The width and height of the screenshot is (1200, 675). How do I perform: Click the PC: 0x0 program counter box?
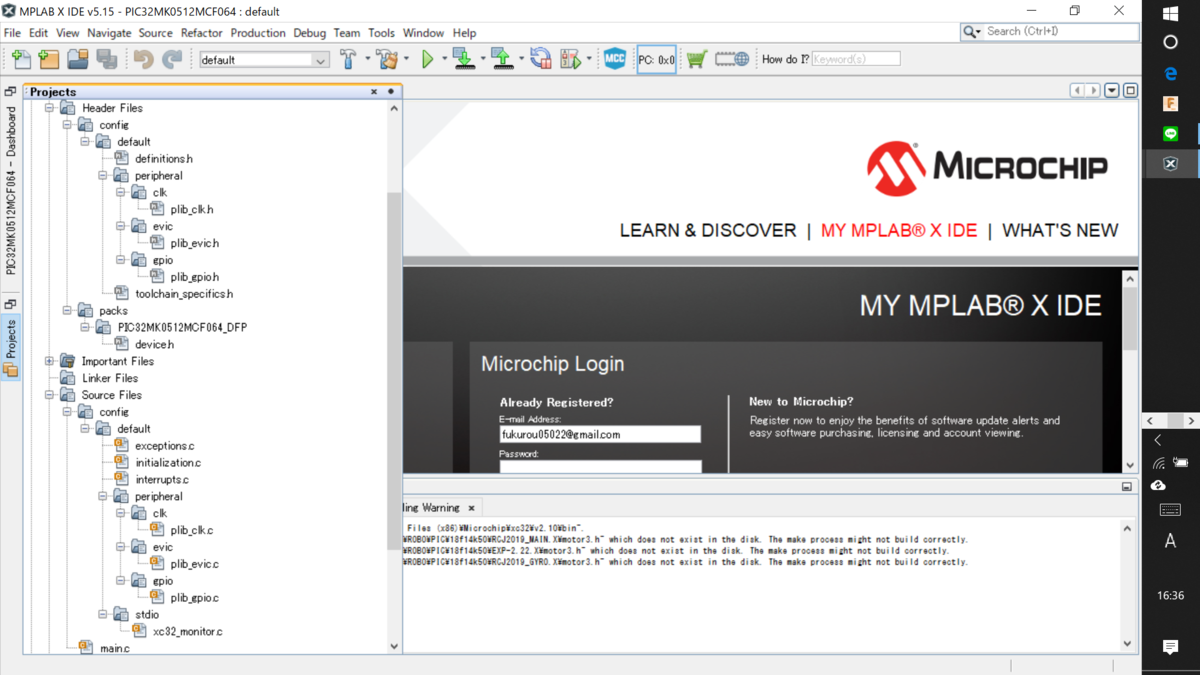(656, 60)
